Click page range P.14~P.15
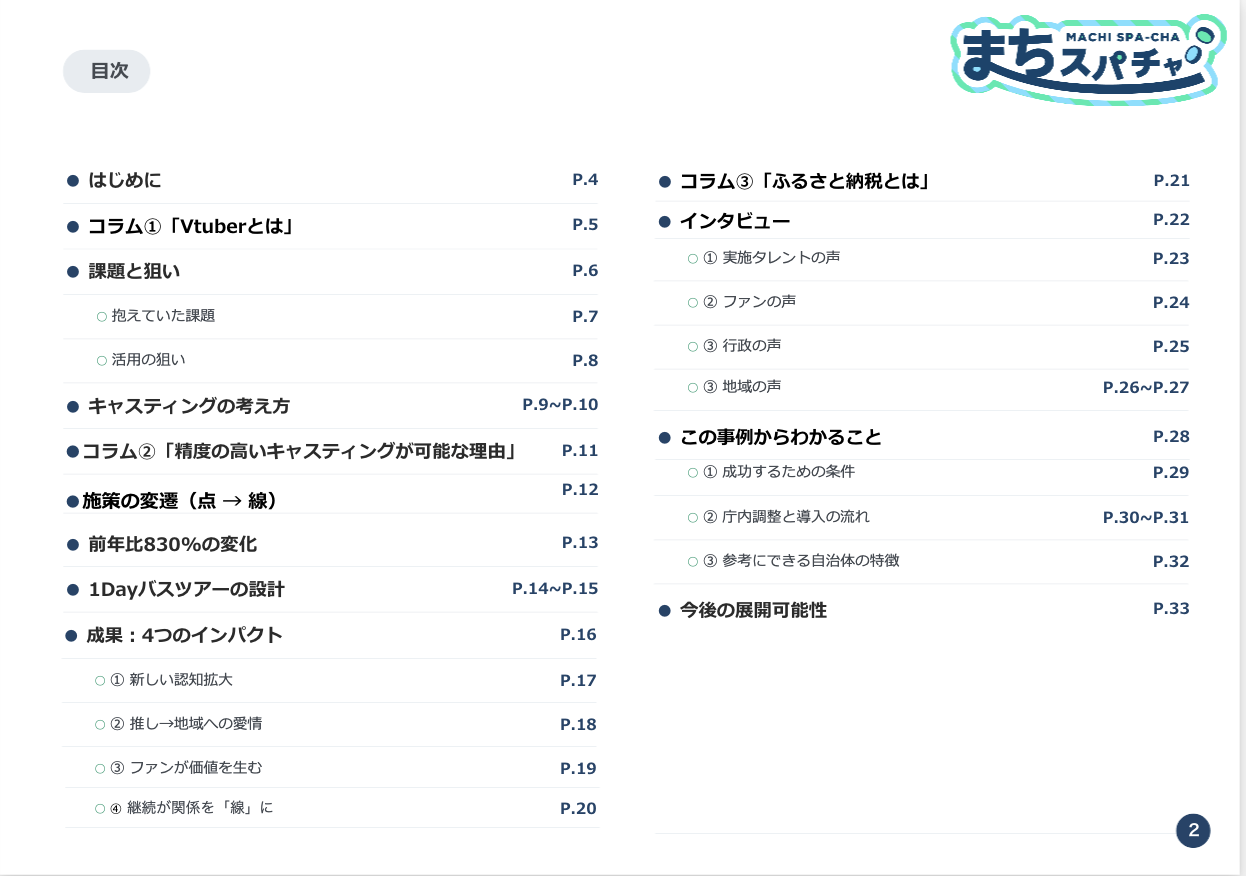 (555, 589)
